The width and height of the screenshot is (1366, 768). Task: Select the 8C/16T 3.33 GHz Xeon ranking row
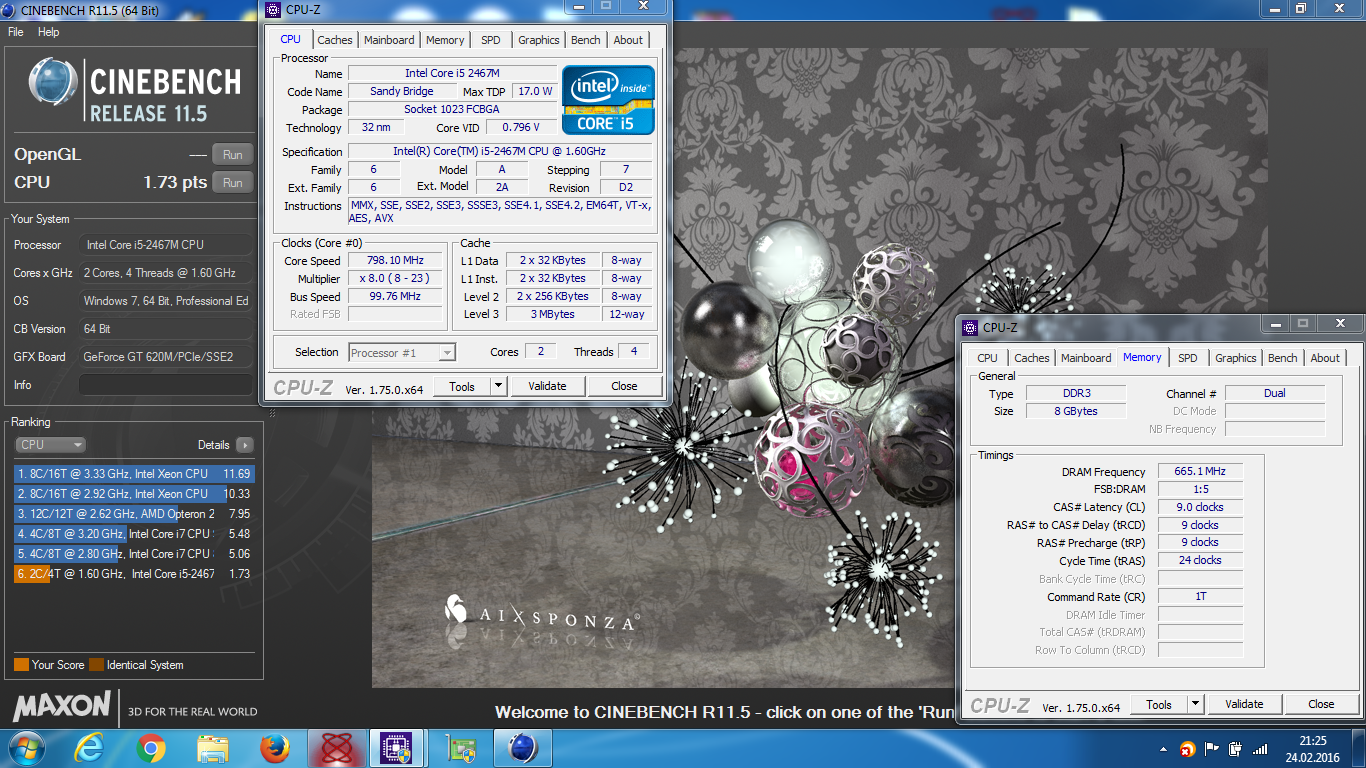click(134, 474)
